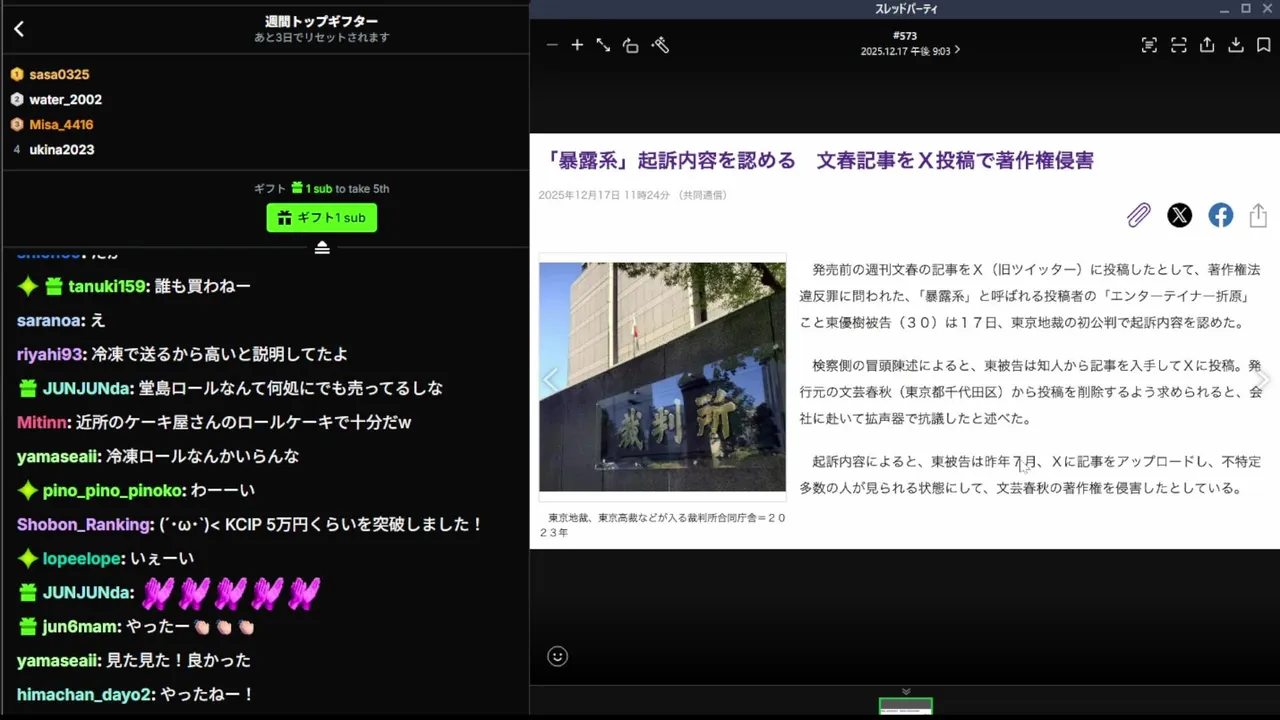This screenshot has height=720, width=1280.
Task: Click the star badge beside pino_pino_pinoko
Action: click(28, 491)
